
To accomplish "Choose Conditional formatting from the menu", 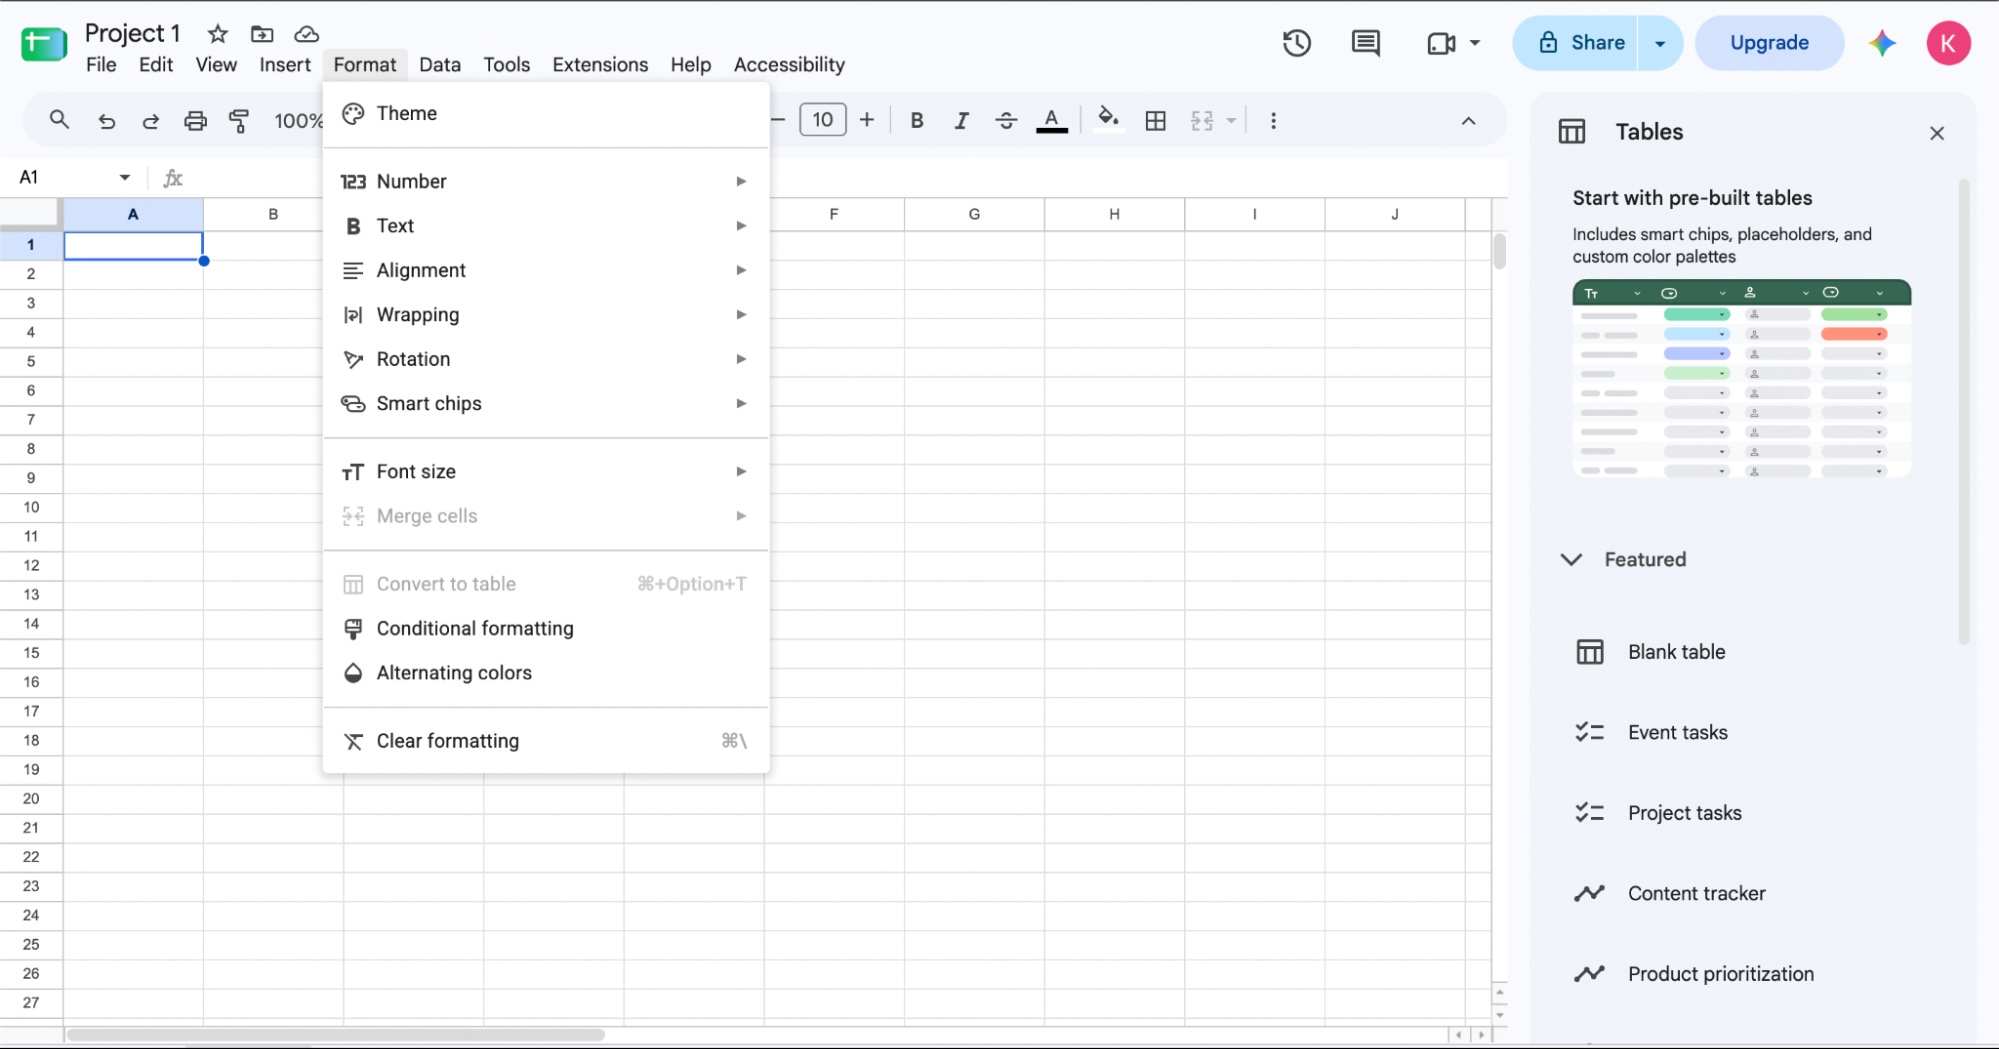I will point(545,628).
